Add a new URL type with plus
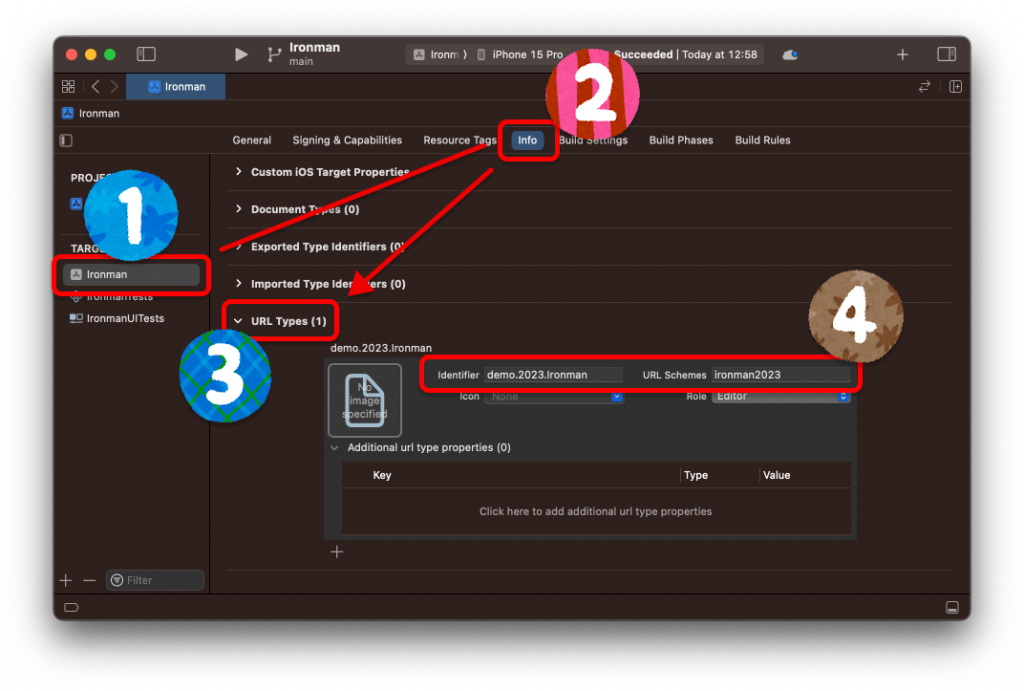 (x=336, y=552)
